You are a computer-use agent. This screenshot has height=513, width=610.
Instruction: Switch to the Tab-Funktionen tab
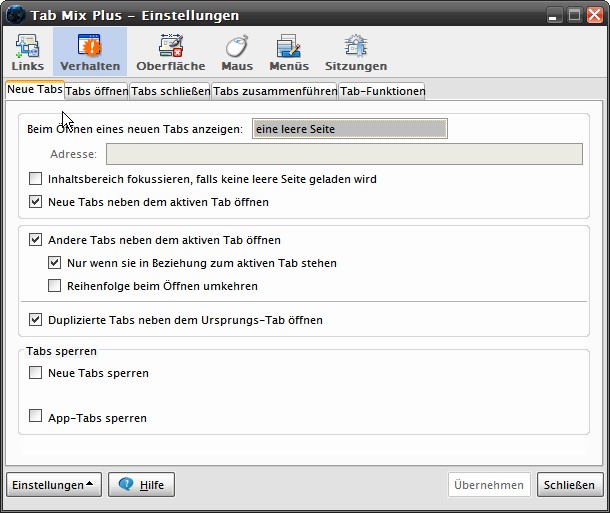click(x=382, y=91)
